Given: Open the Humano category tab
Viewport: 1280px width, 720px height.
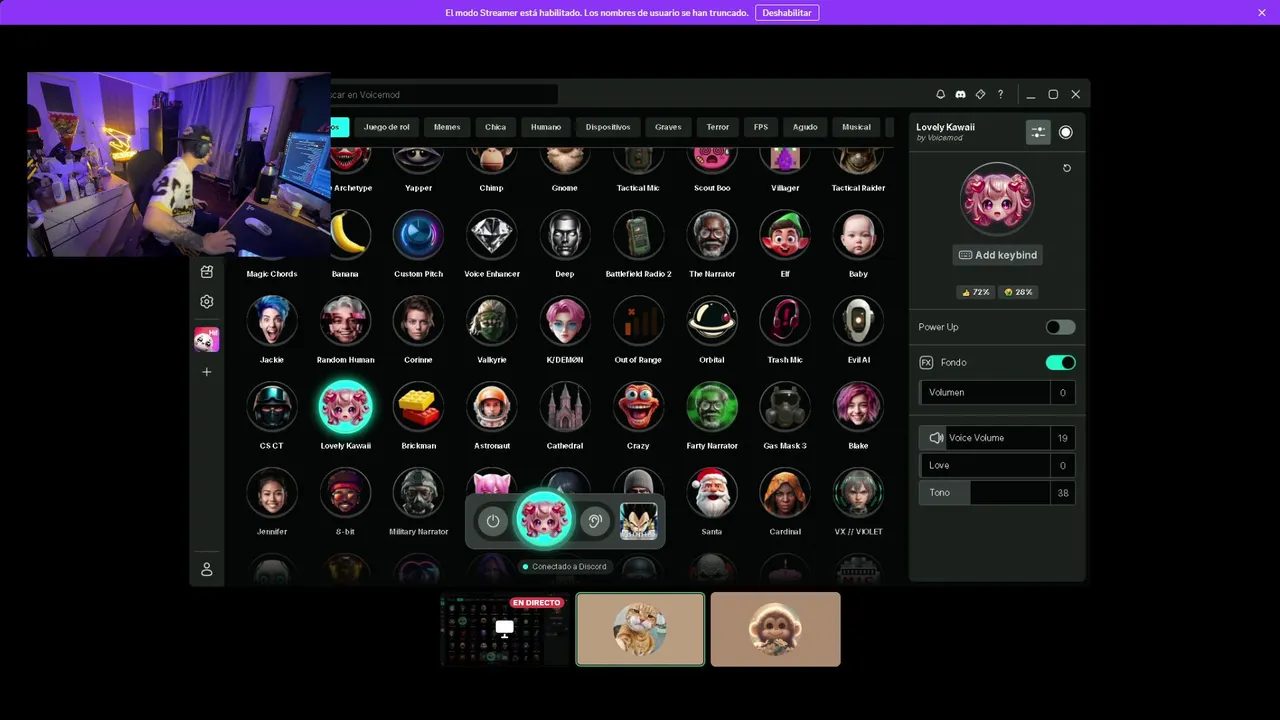Looking at the screenshot, I should click(x=546, y=127).
